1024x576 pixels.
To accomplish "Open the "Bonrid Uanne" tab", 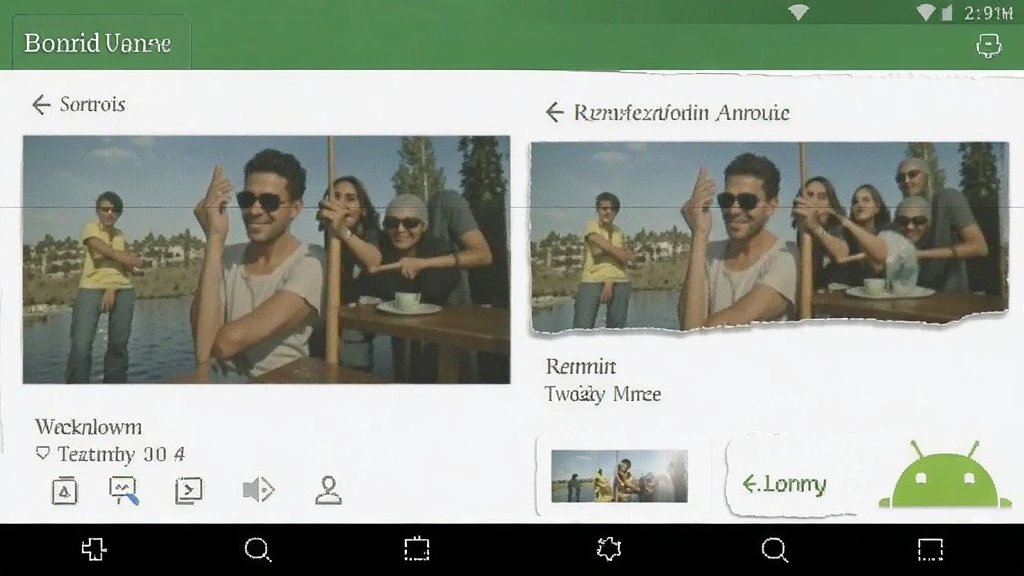I will click(x=101, y=43).
